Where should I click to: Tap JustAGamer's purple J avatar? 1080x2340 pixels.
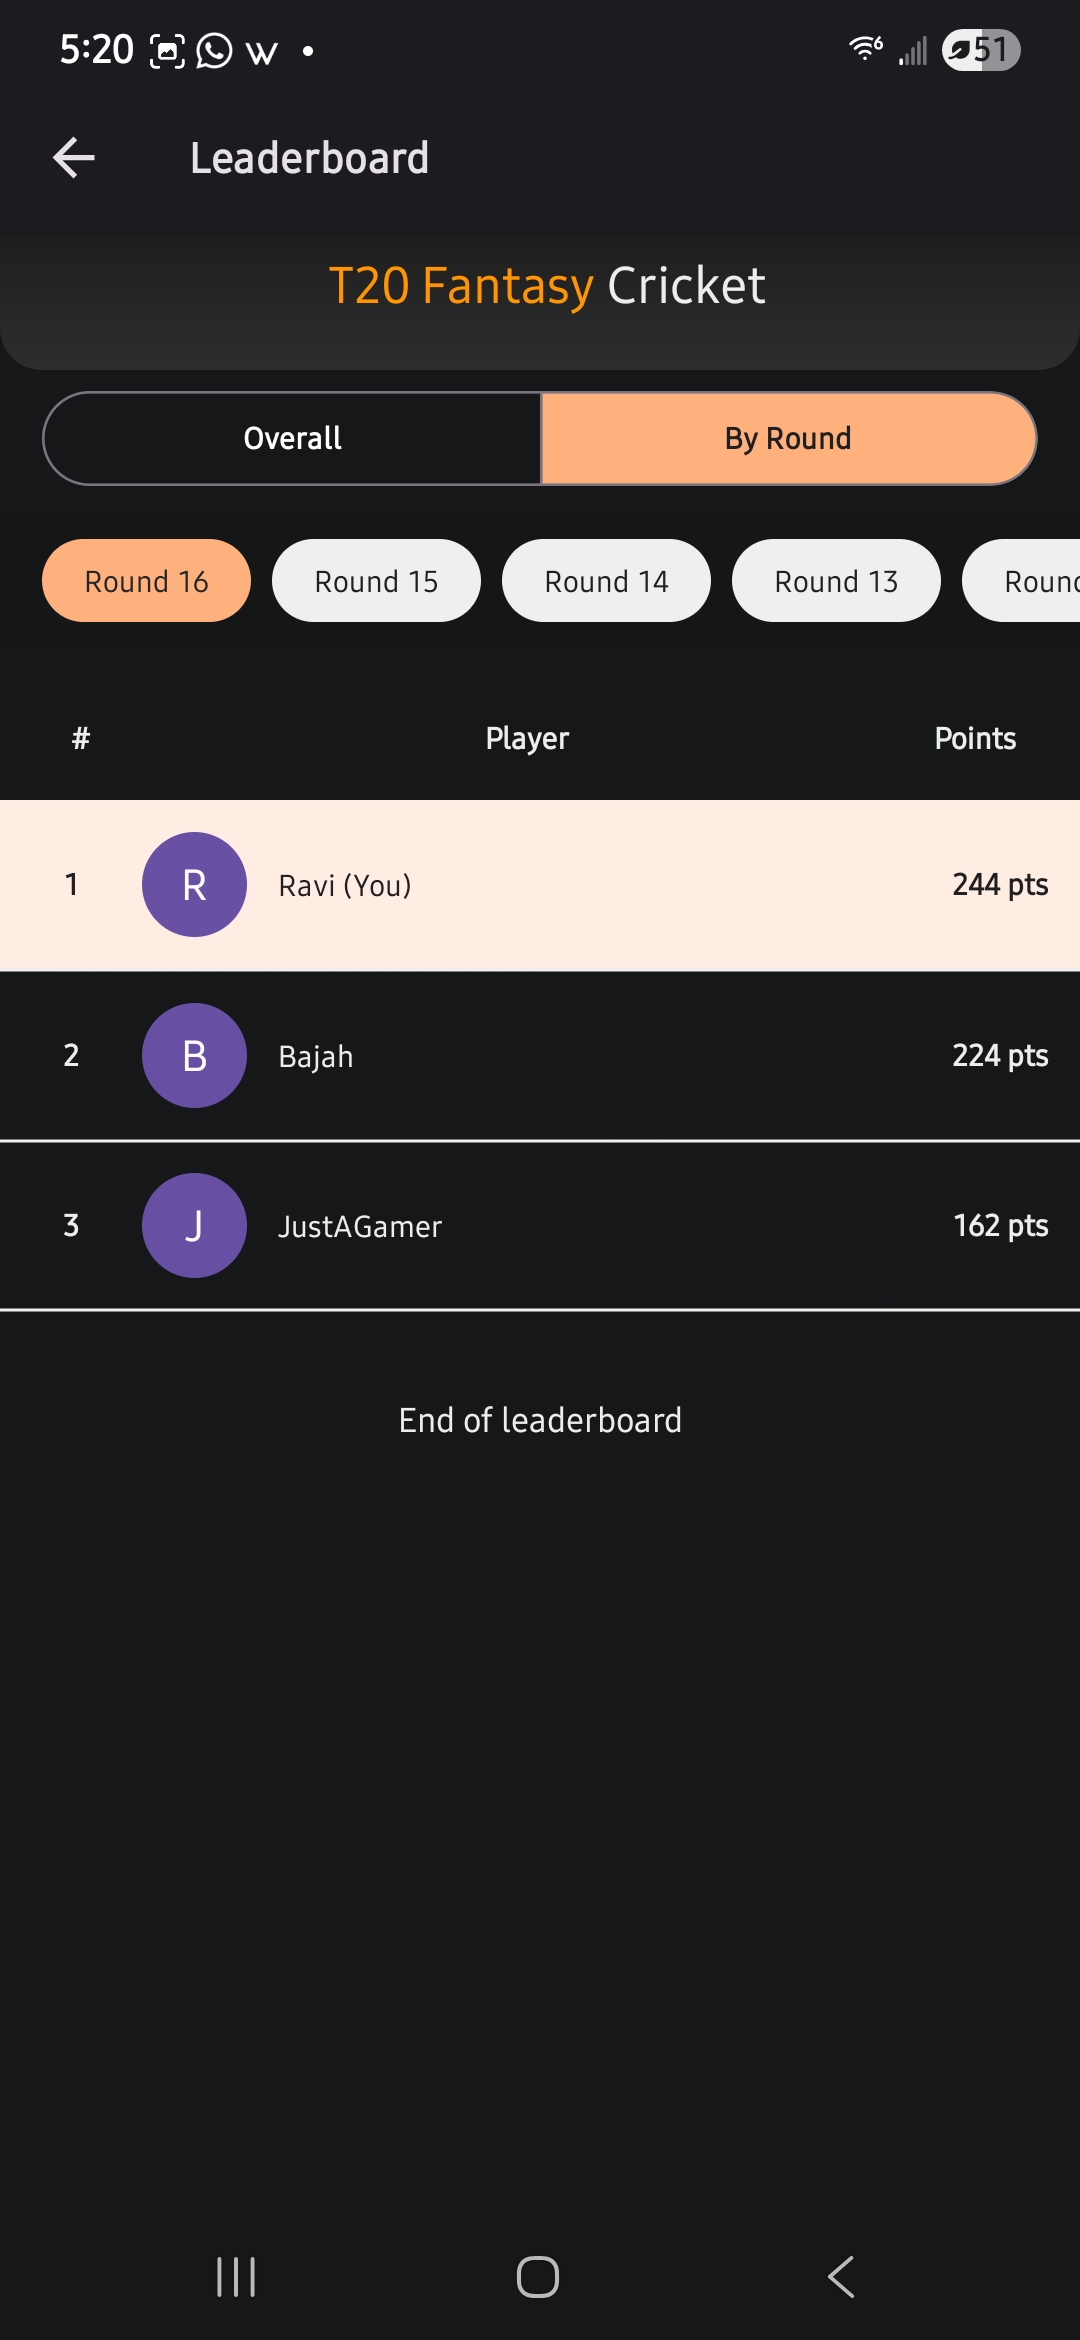click(x=194, y=1225)
